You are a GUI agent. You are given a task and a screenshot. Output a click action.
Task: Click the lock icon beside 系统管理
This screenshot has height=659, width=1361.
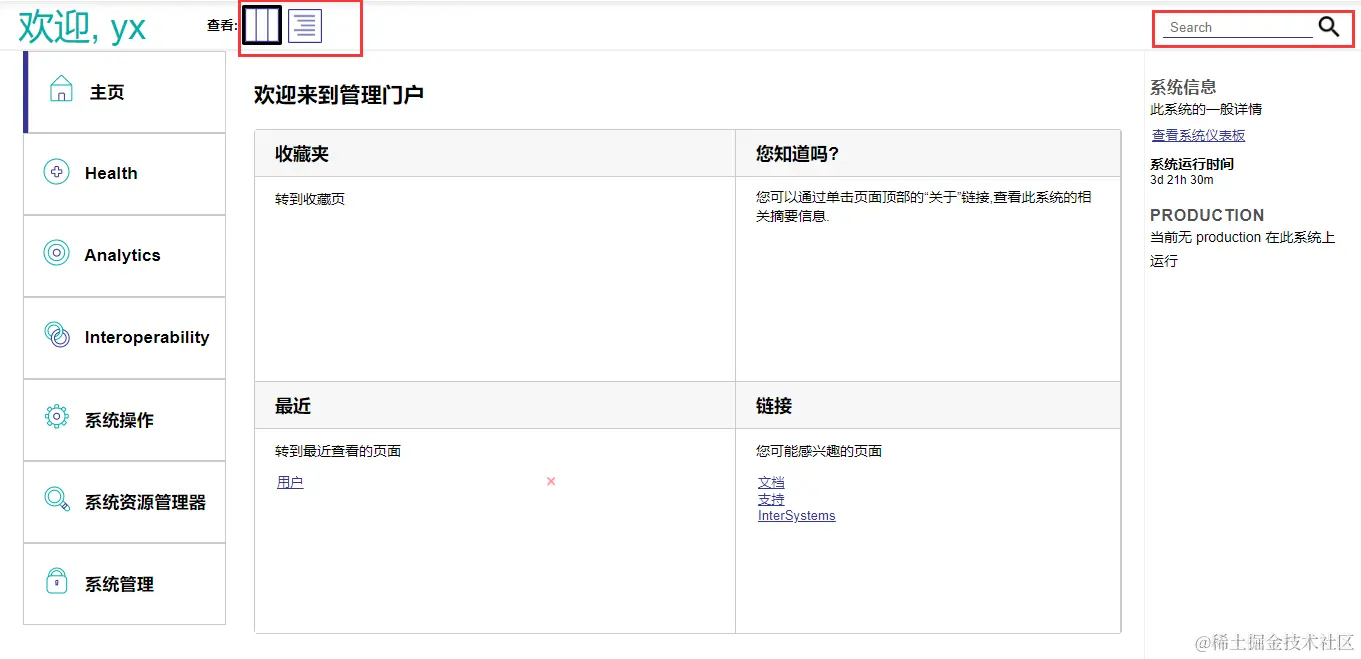(57, 581)
